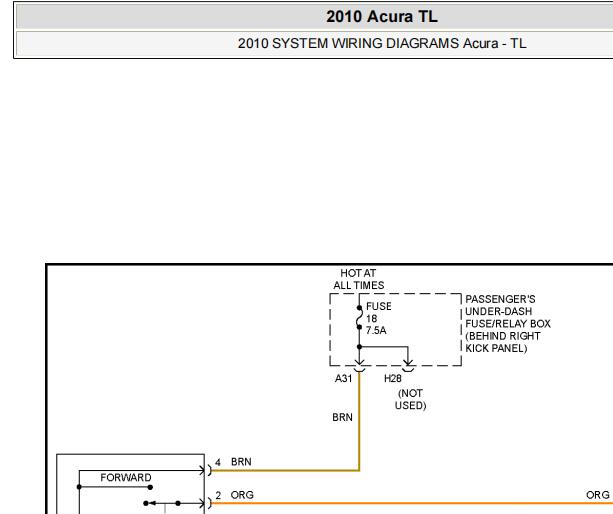Click the 'FORWARD' switch label
The width and height of the screenshot is (613, 514).
click(x=125, y=478)
